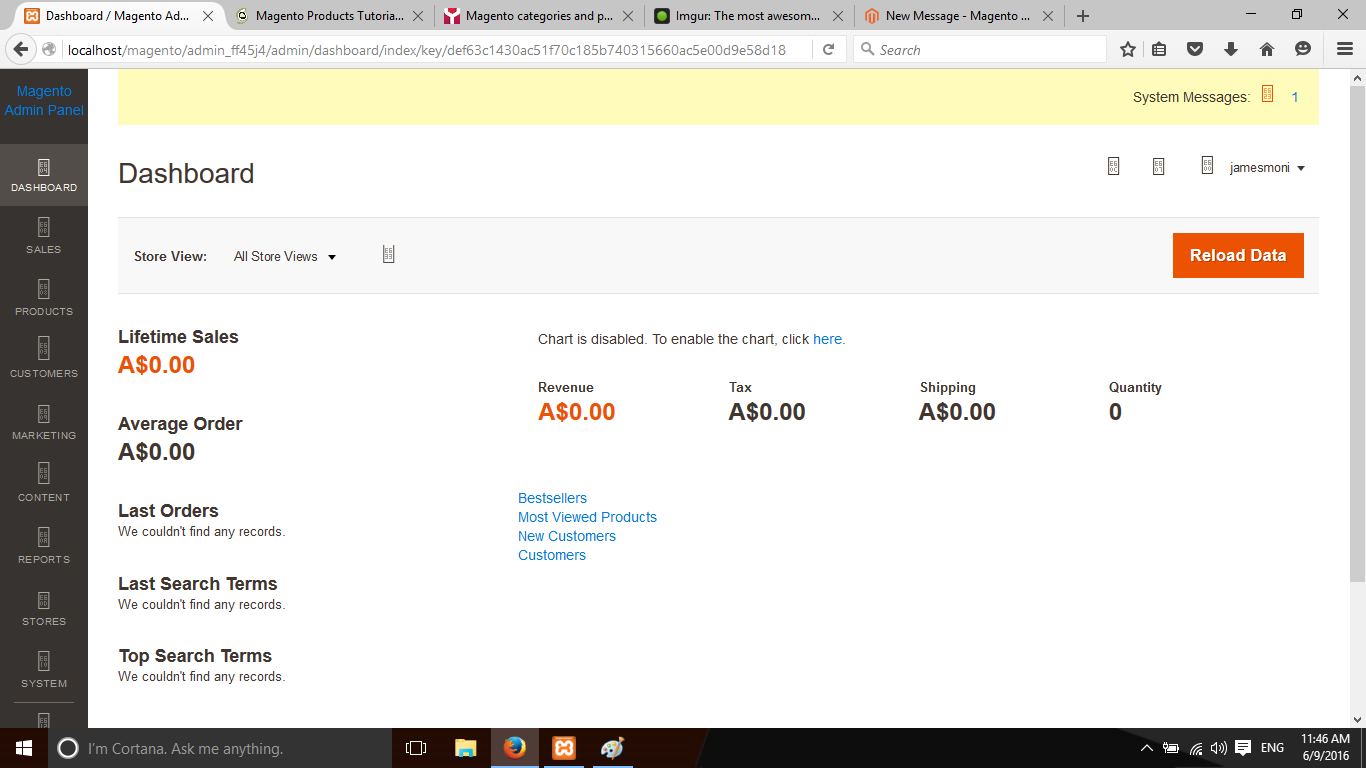This screenshot has width=1366, height=768.
Task: Open File Explorer from the taskbar
Action: [x=466, y=748]
